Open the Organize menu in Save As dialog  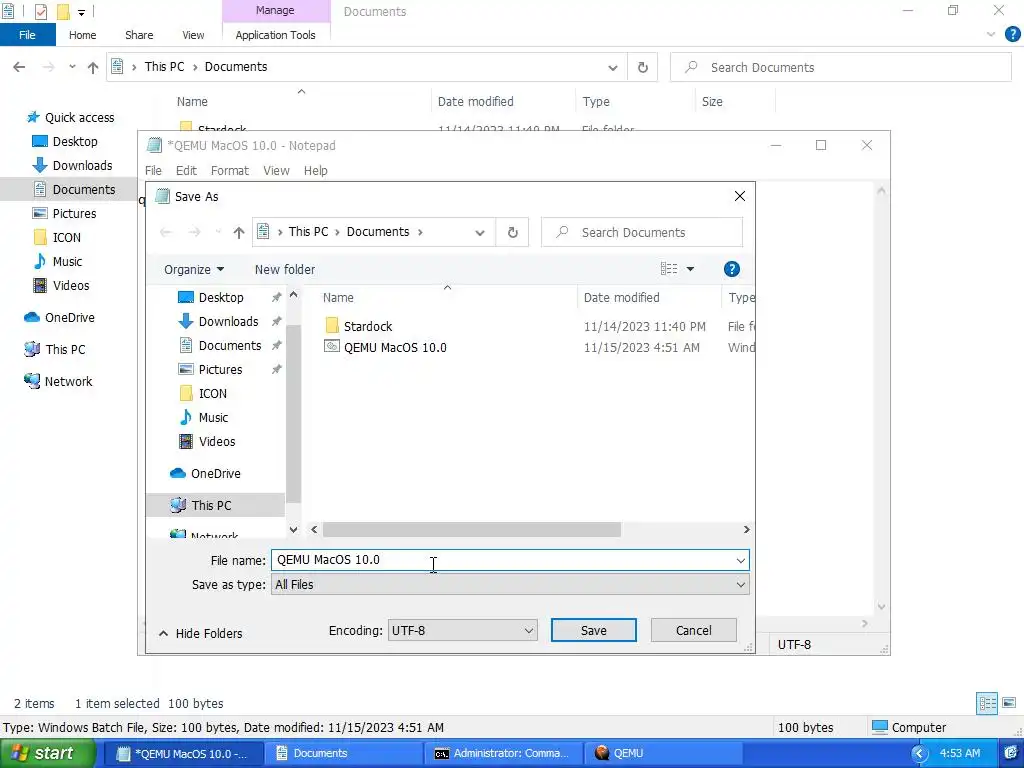point(194,270)
